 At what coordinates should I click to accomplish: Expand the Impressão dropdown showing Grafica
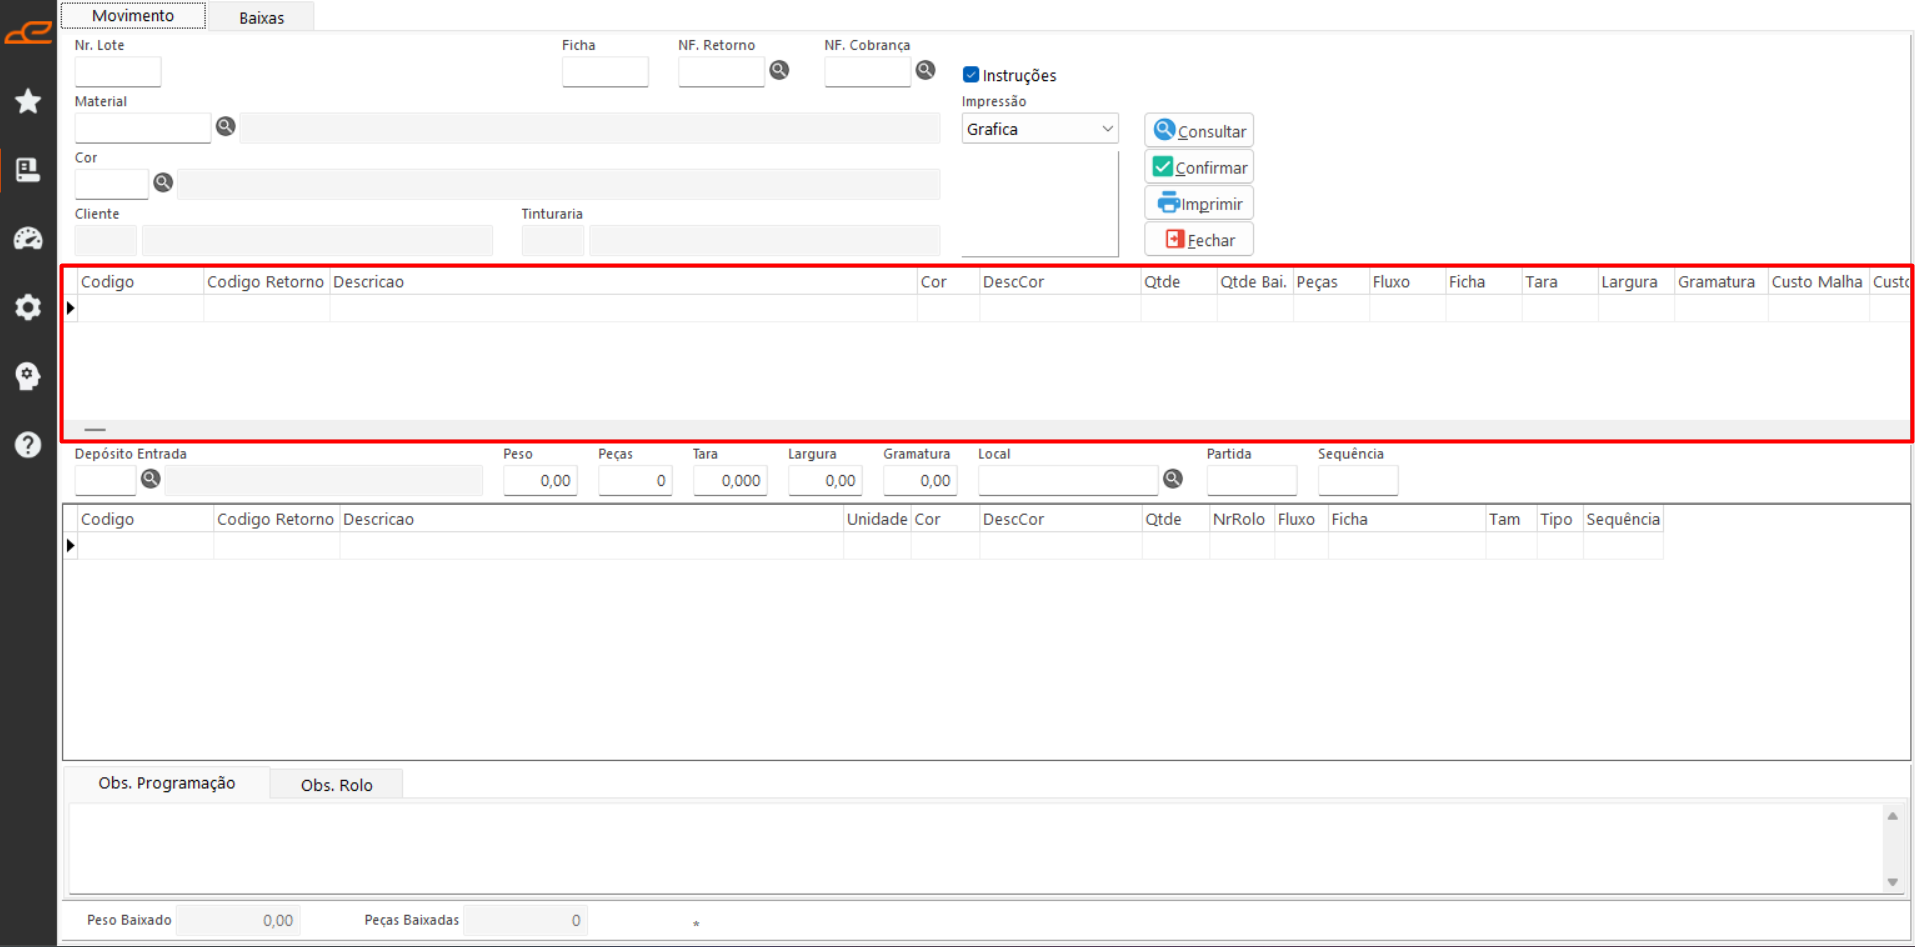pyautogui.click(x=1107, y=129)
